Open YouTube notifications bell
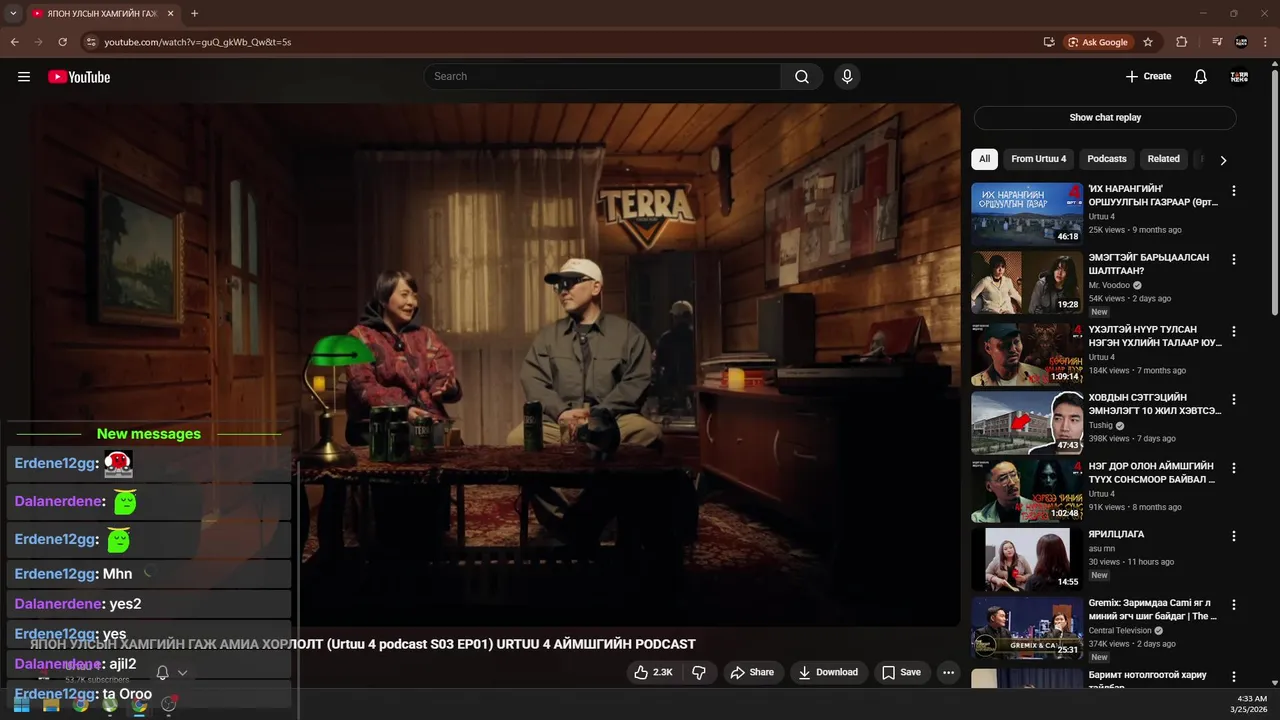This screenshot has height=720, width=1280. coord(1201,77)
